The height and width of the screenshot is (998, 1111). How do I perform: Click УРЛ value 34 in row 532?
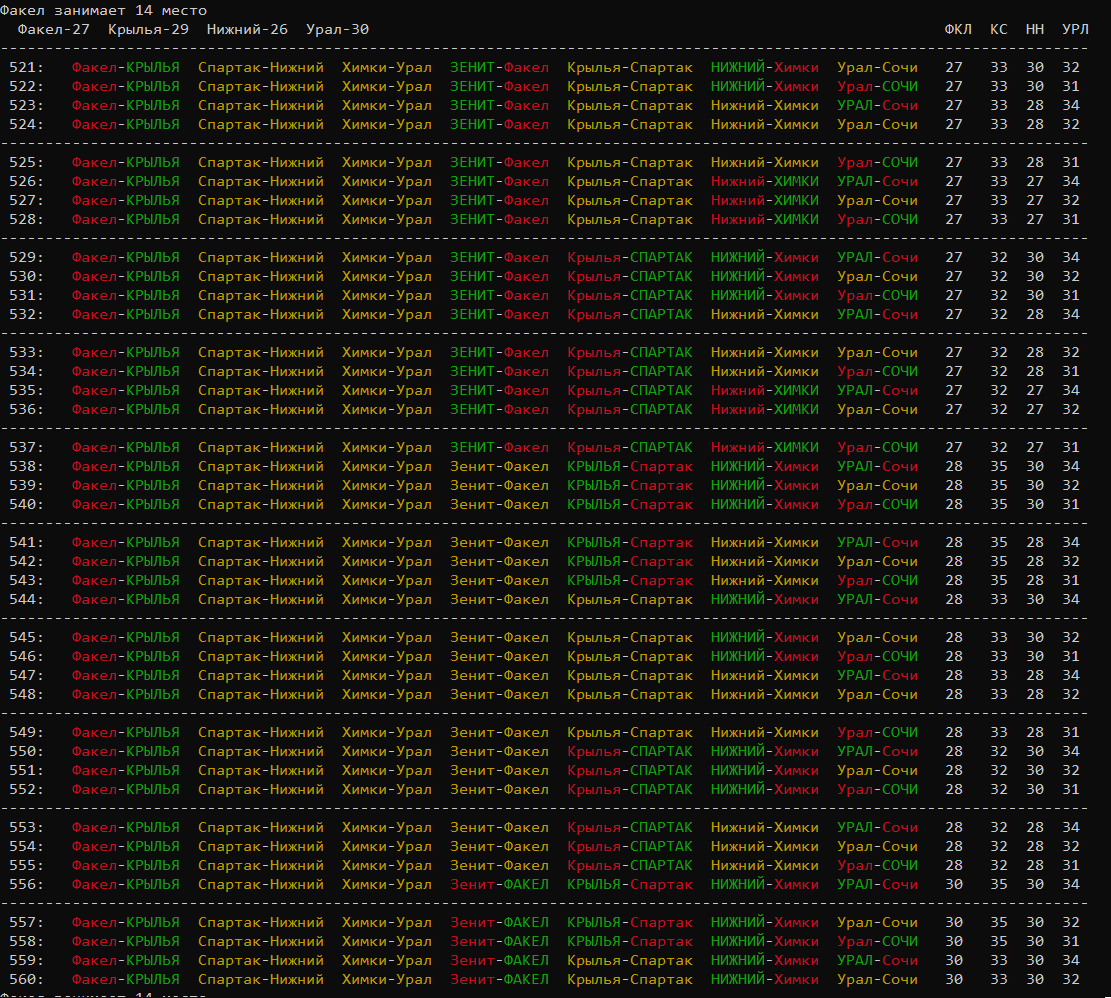coord(1071,314)
